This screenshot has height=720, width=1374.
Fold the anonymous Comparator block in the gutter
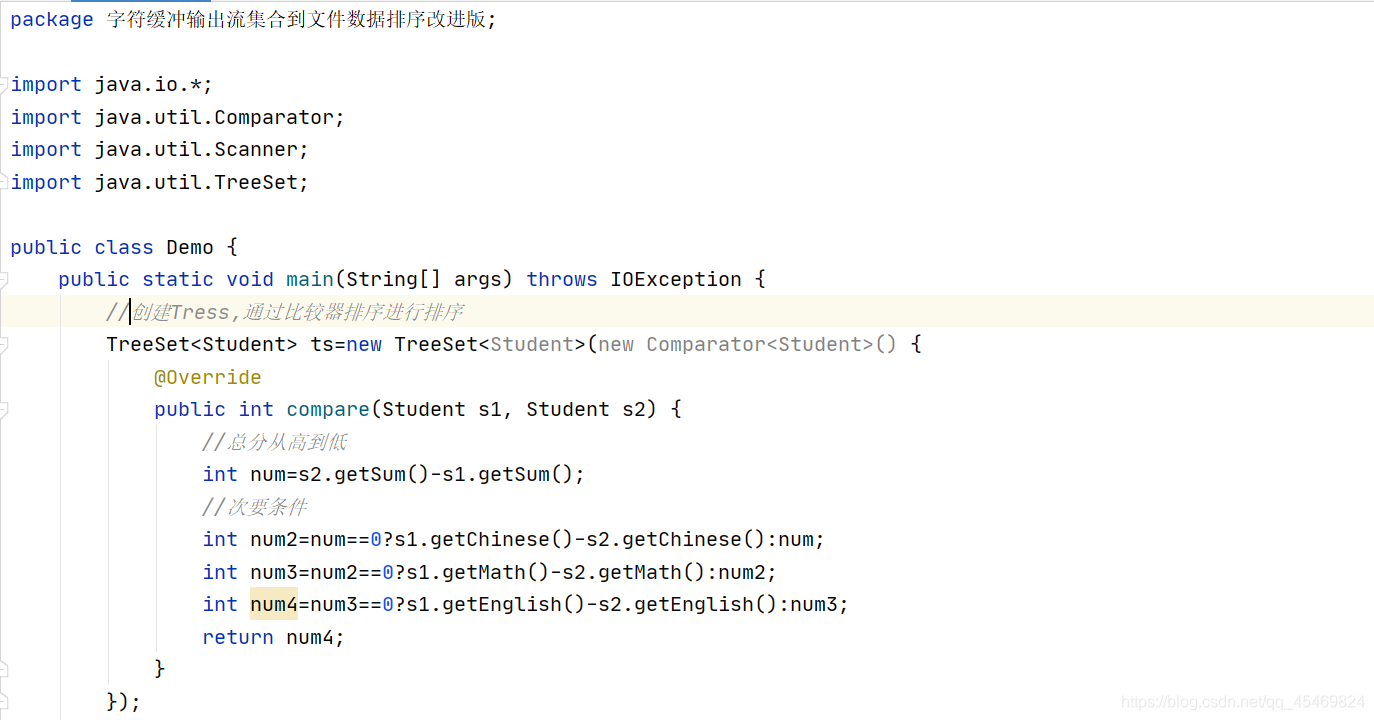tap(4, 345)
